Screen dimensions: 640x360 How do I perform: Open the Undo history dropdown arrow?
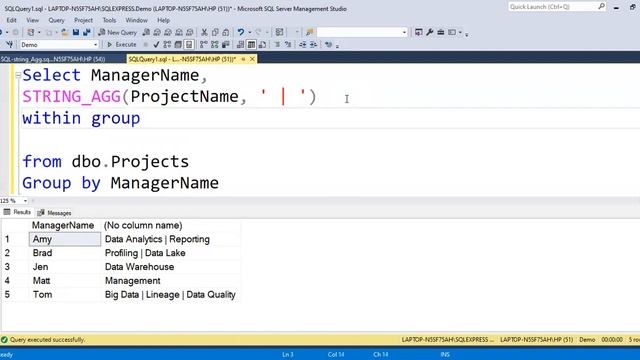tap(250, 32)
